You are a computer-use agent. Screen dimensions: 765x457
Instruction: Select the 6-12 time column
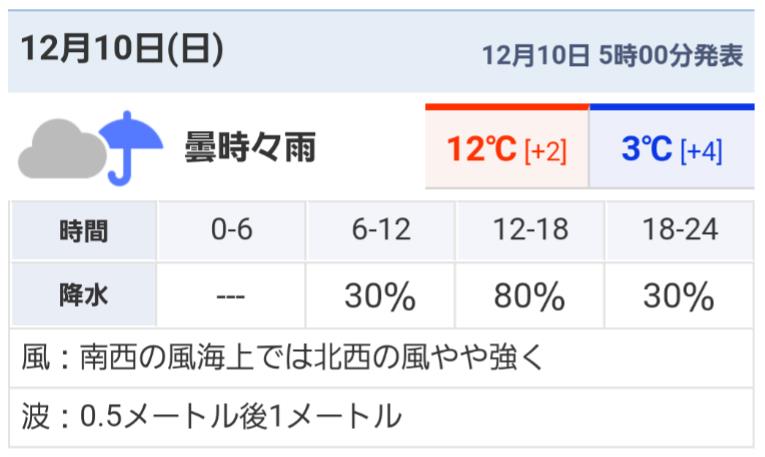pos(381,230)
